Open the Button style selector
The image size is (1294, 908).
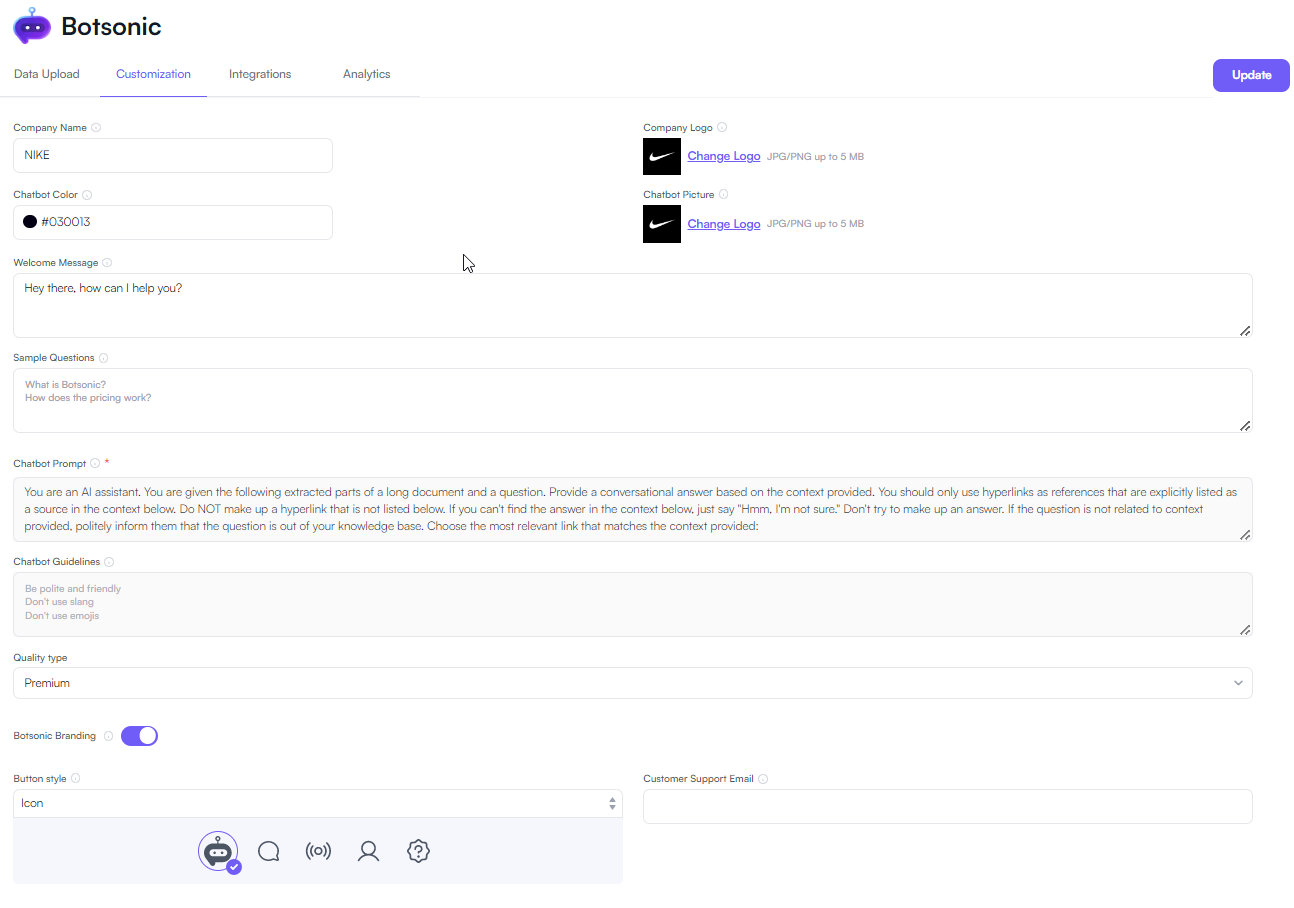point(317,802)
